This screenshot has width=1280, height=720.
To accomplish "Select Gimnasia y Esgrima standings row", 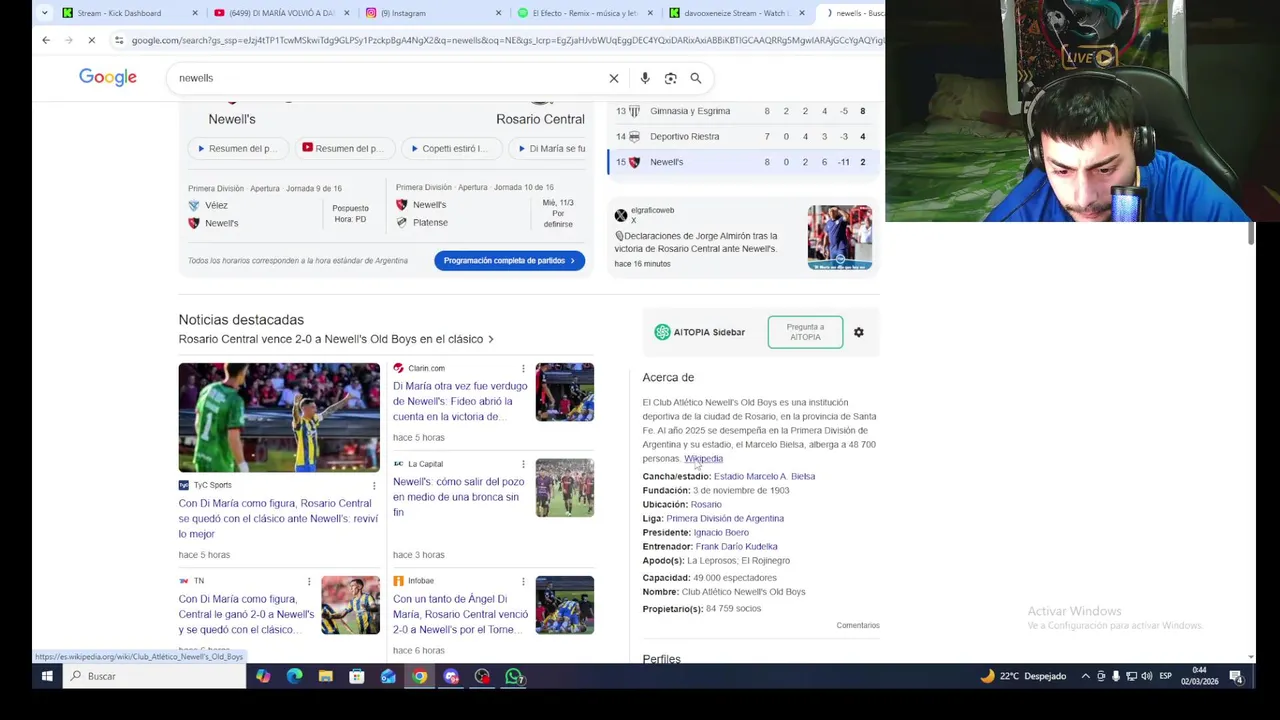I will click(742, 111).
